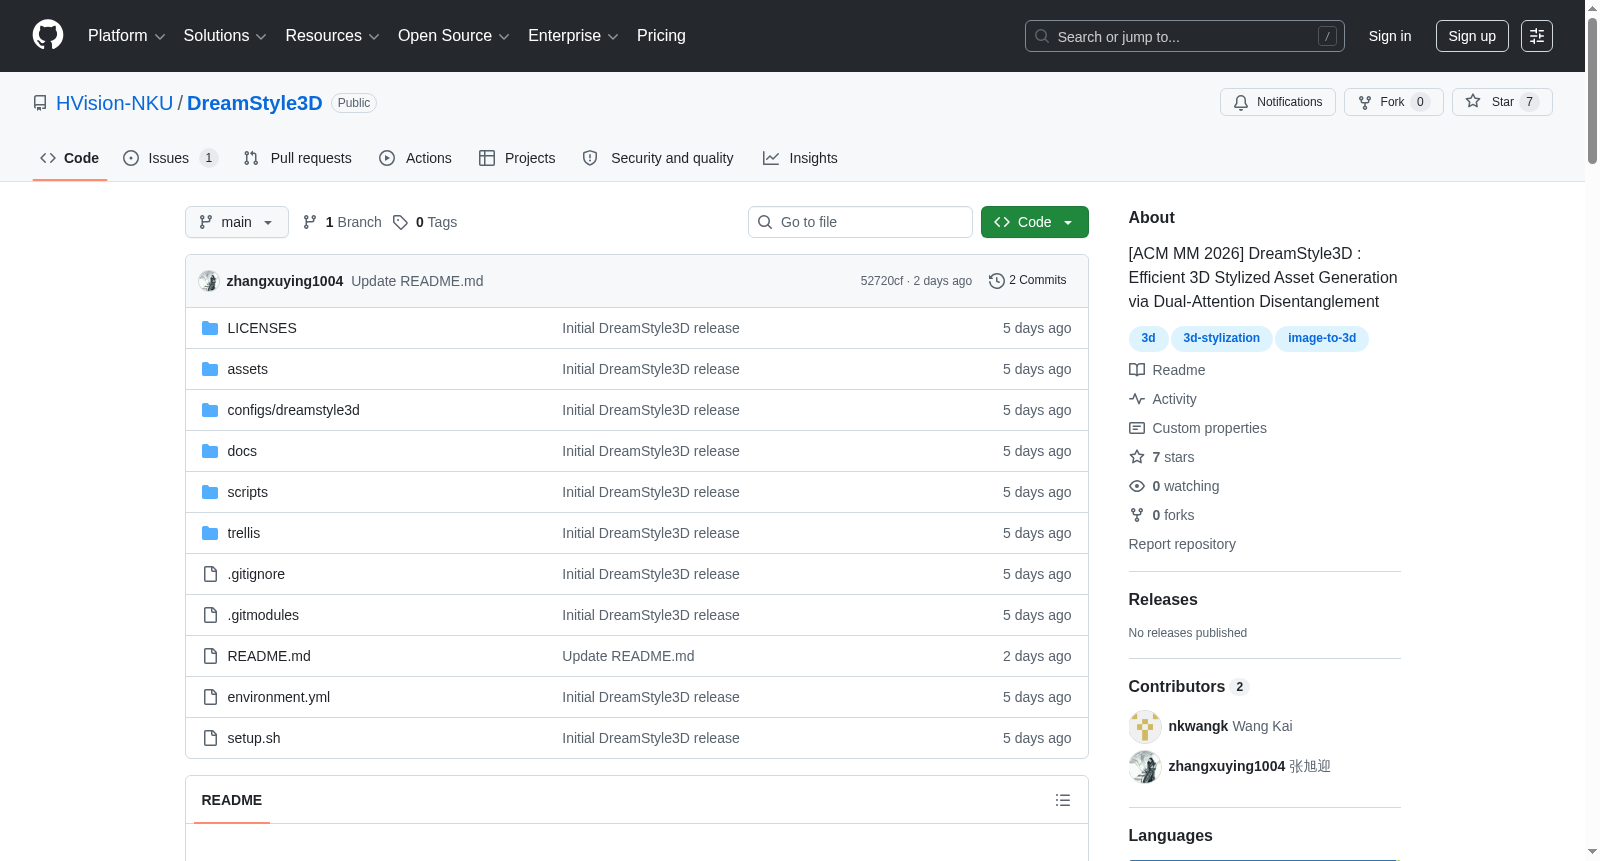View the 0 Tags link

coord(425,222)
